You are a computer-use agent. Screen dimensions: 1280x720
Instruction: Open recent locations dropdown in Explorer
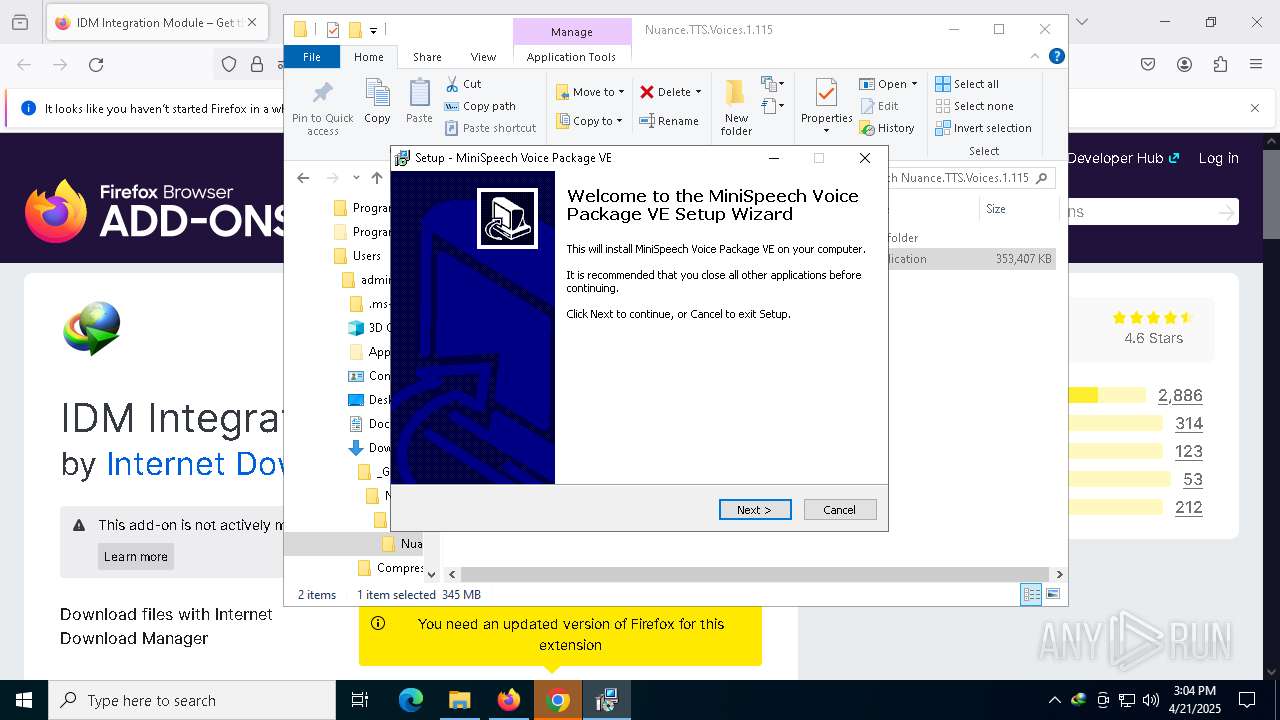(356, 178)
